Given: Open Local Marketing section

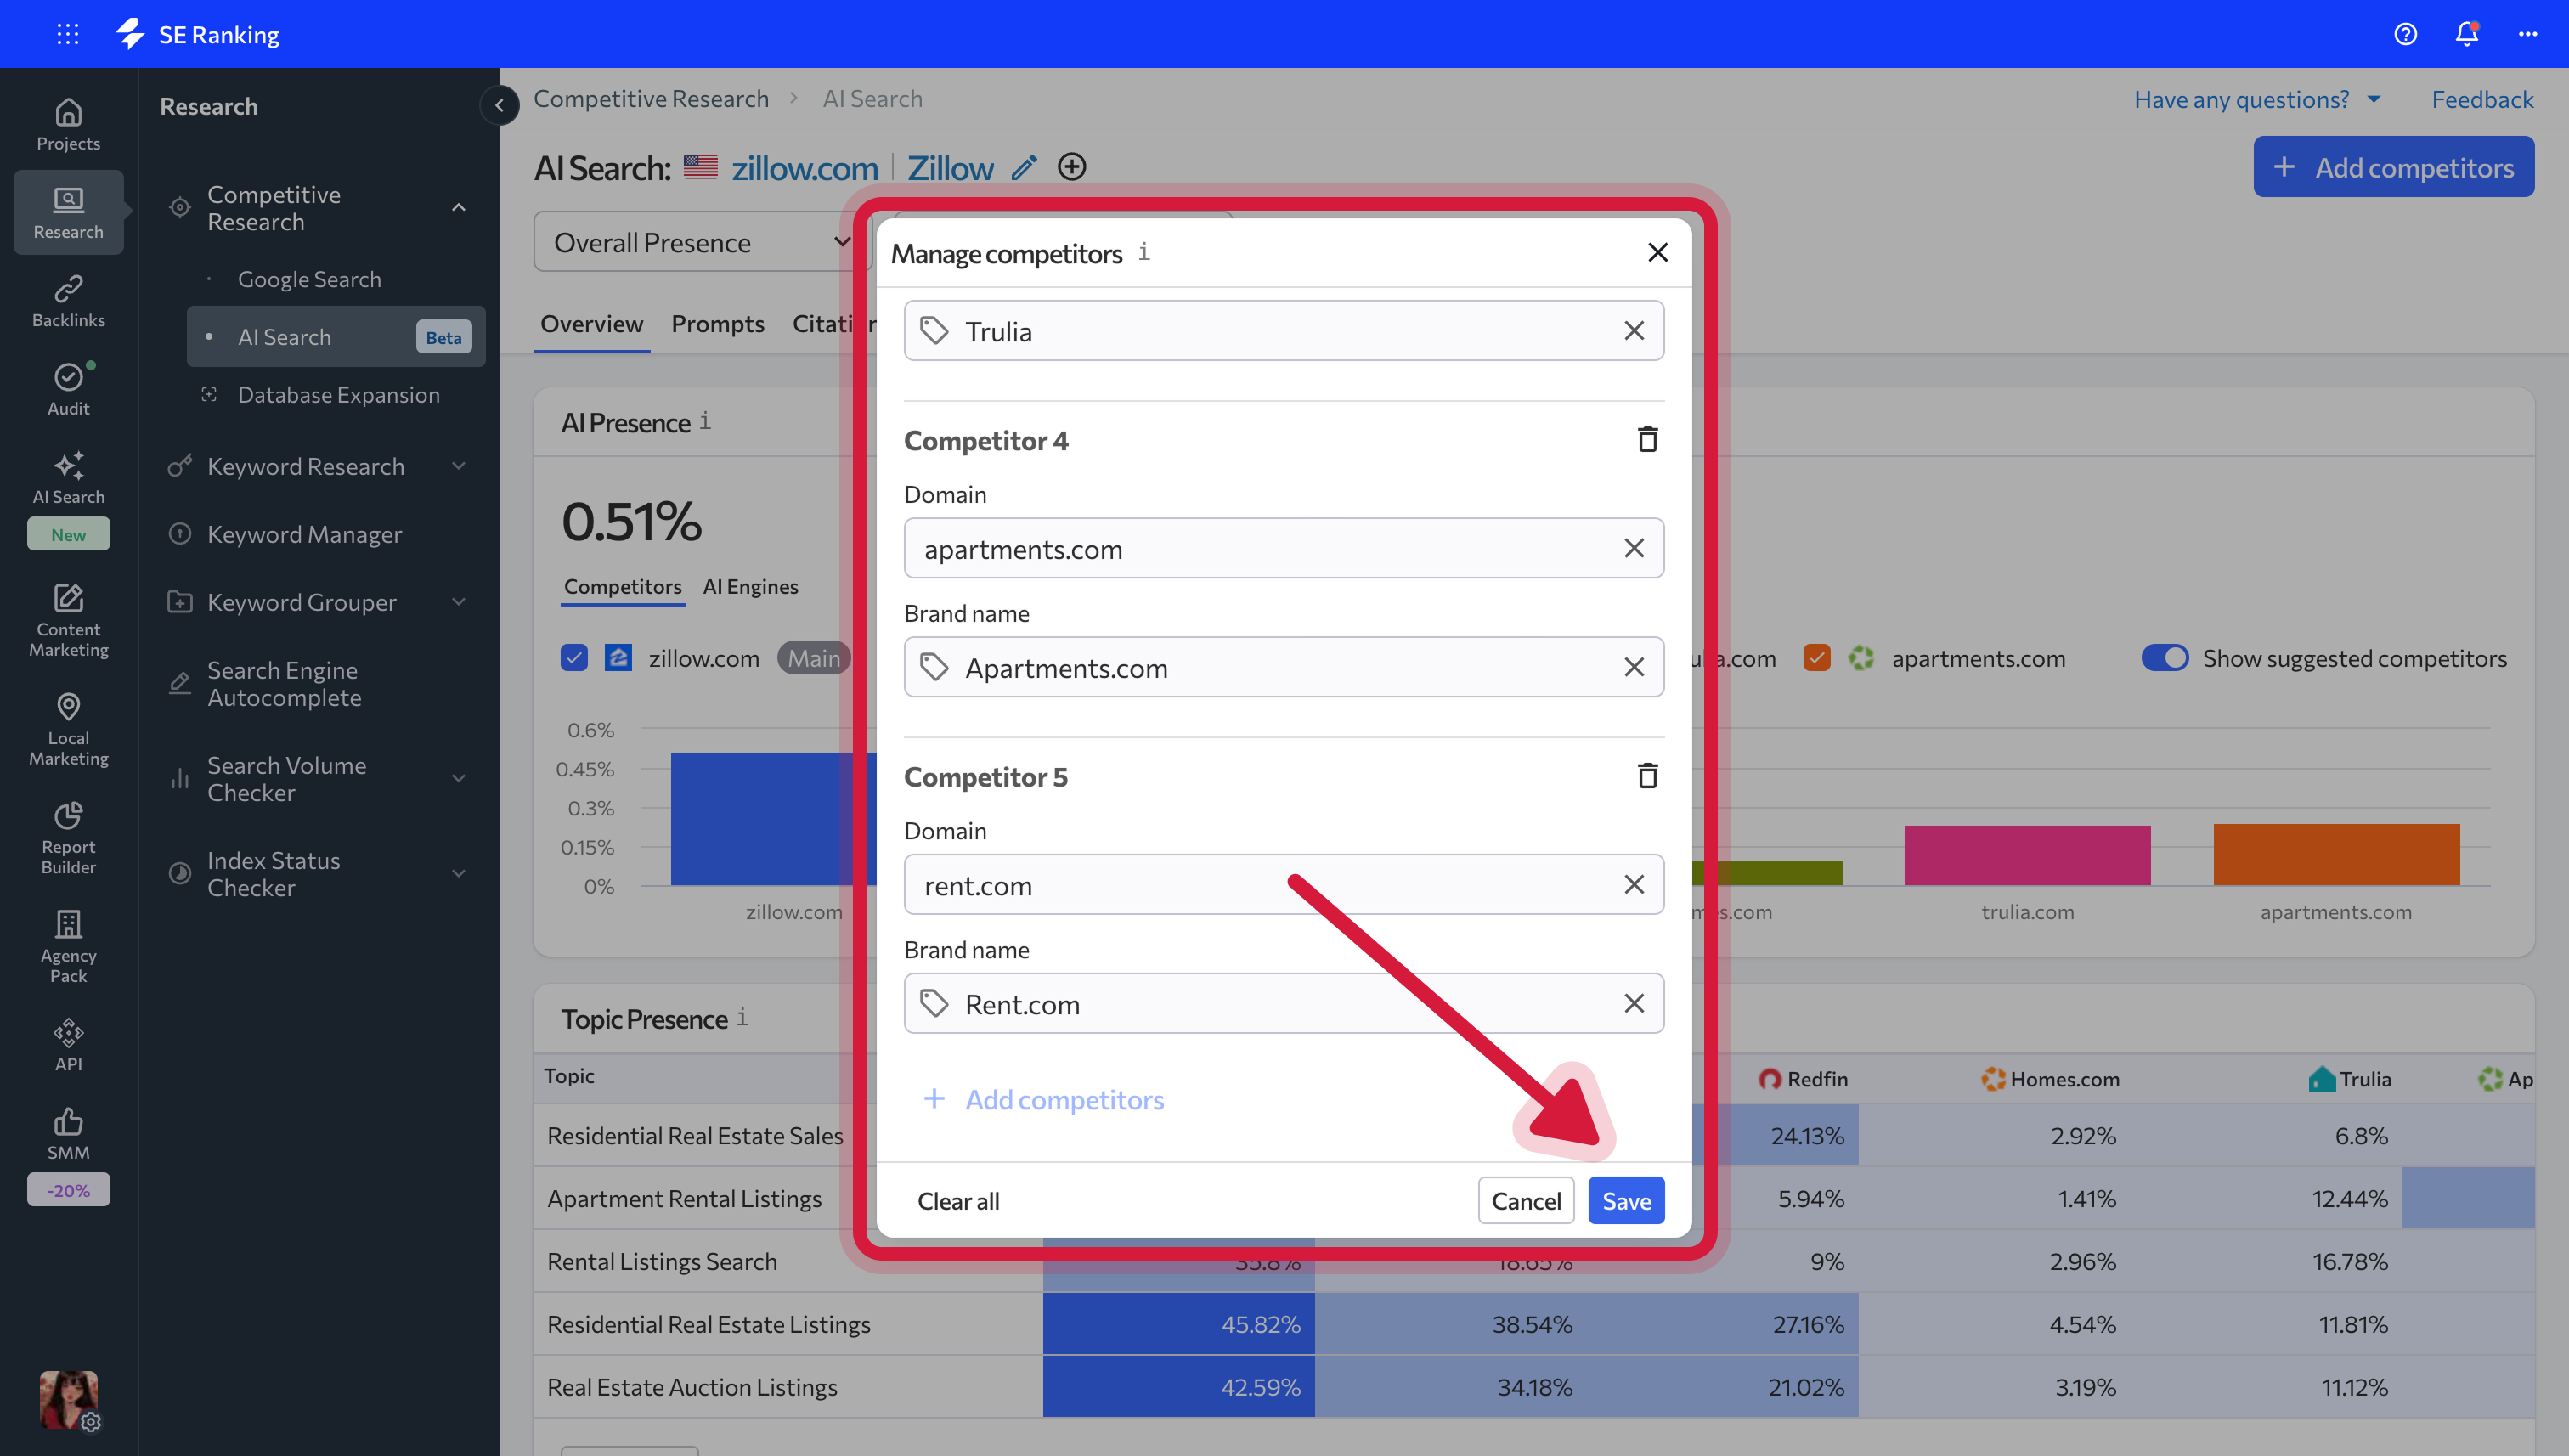Looking at the screenshot, I should [x=68, y=730].
